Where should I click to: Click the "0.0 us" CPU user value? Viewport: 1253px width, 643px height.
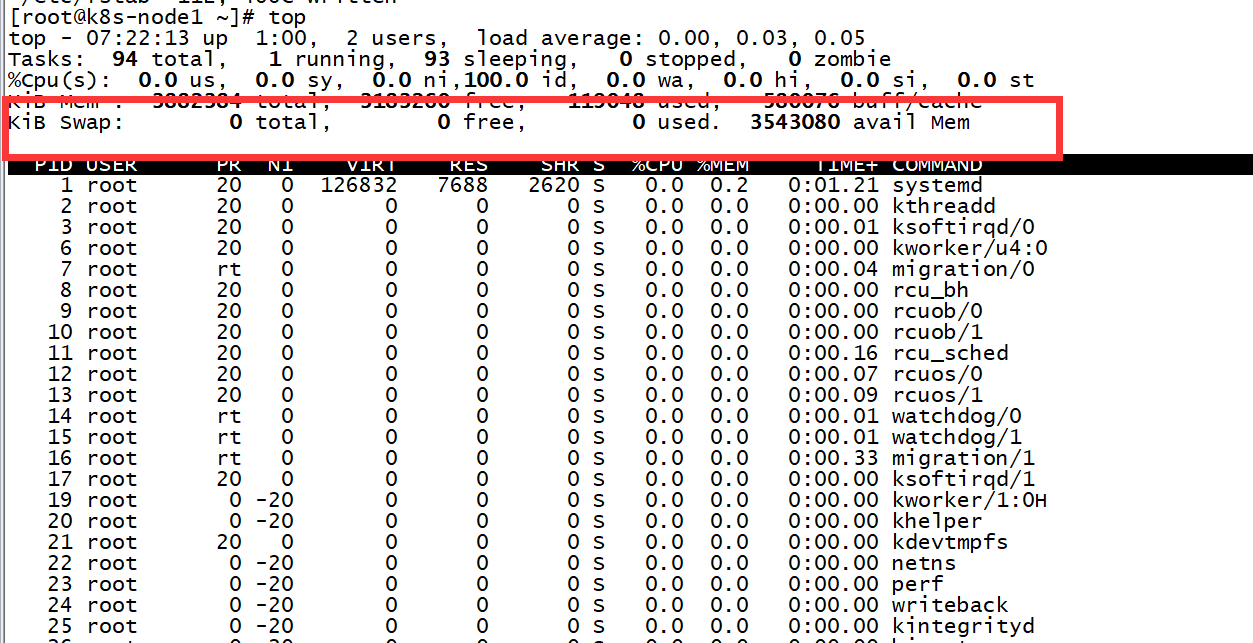(x=176, y=80)
